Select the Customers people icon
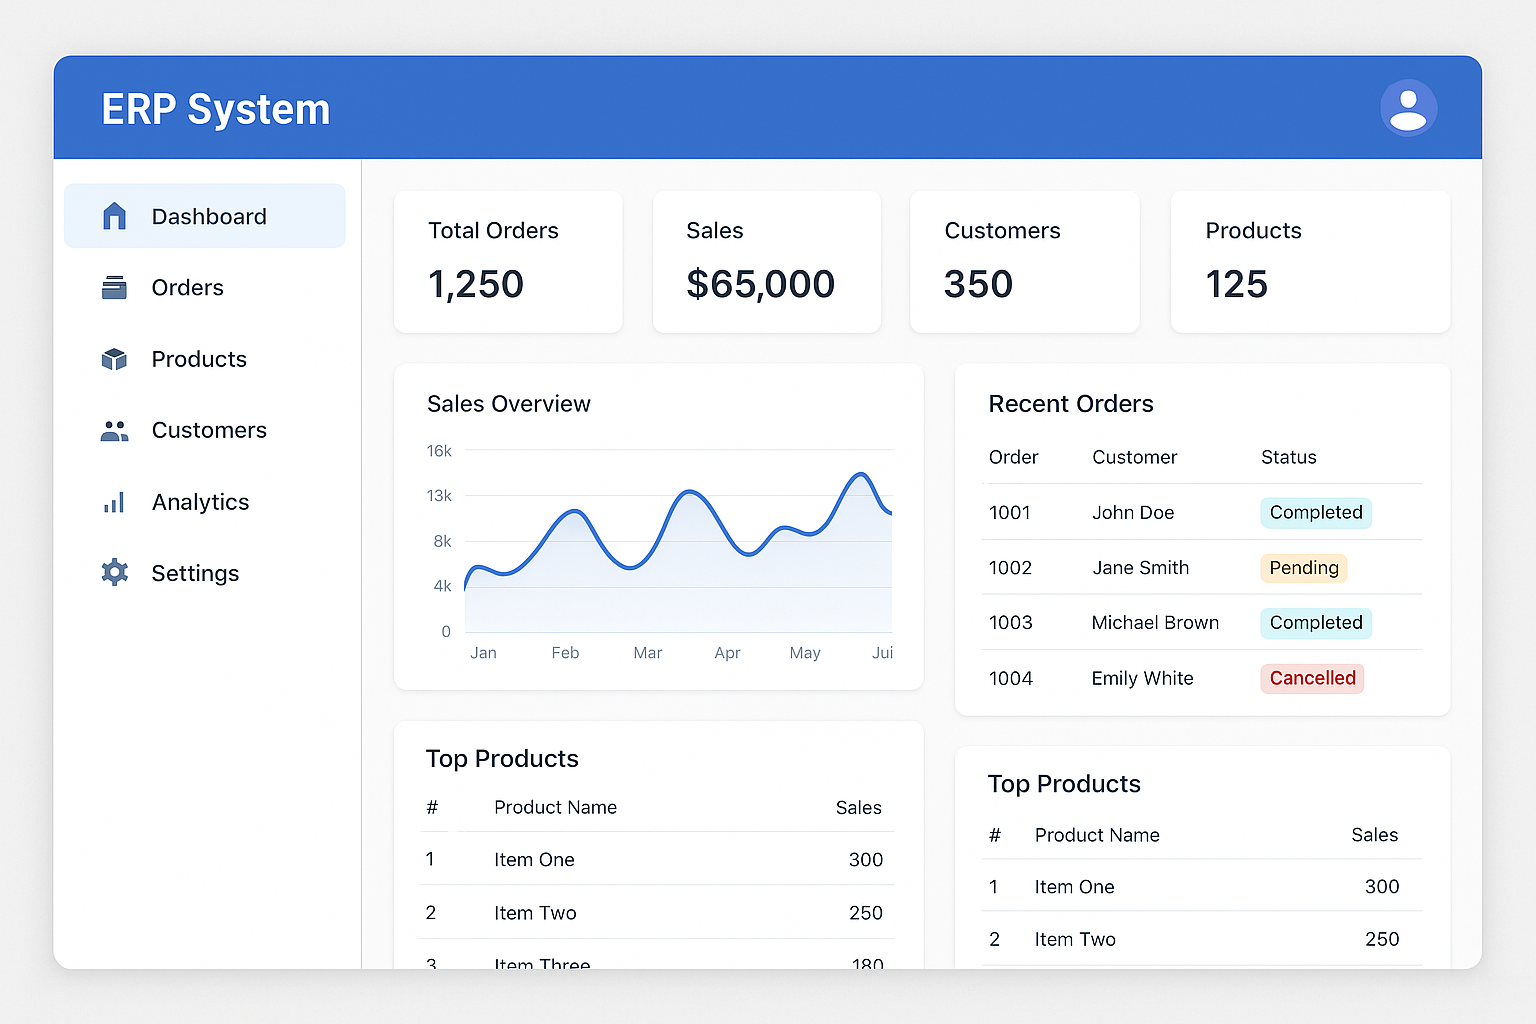 click(114, 430)
